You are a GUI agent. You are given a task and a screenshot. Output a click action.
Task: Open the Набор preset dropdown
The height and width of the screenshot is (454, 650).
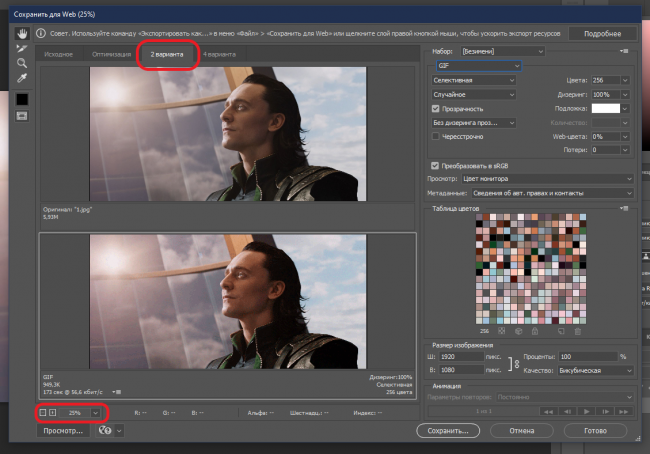pos(503,51)
